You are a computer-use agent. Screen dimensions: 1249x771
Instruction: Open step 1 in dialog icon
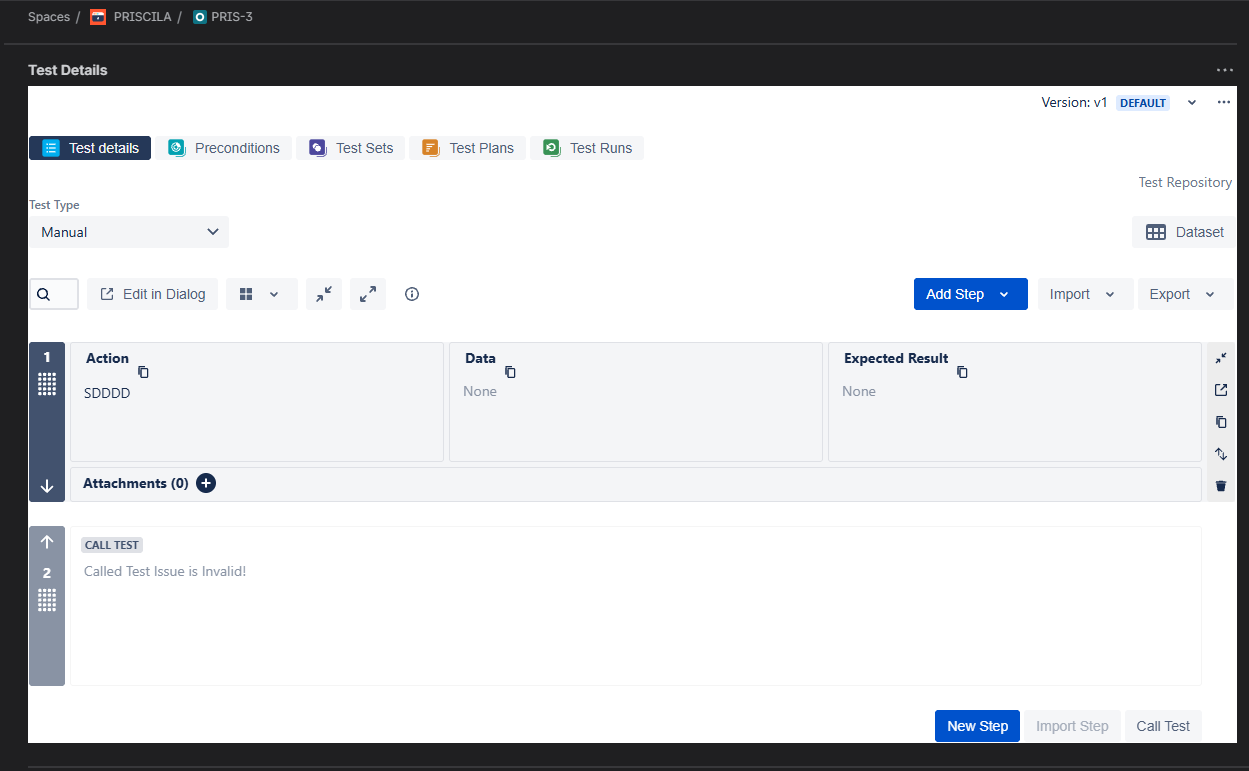tap(1221, 390)
